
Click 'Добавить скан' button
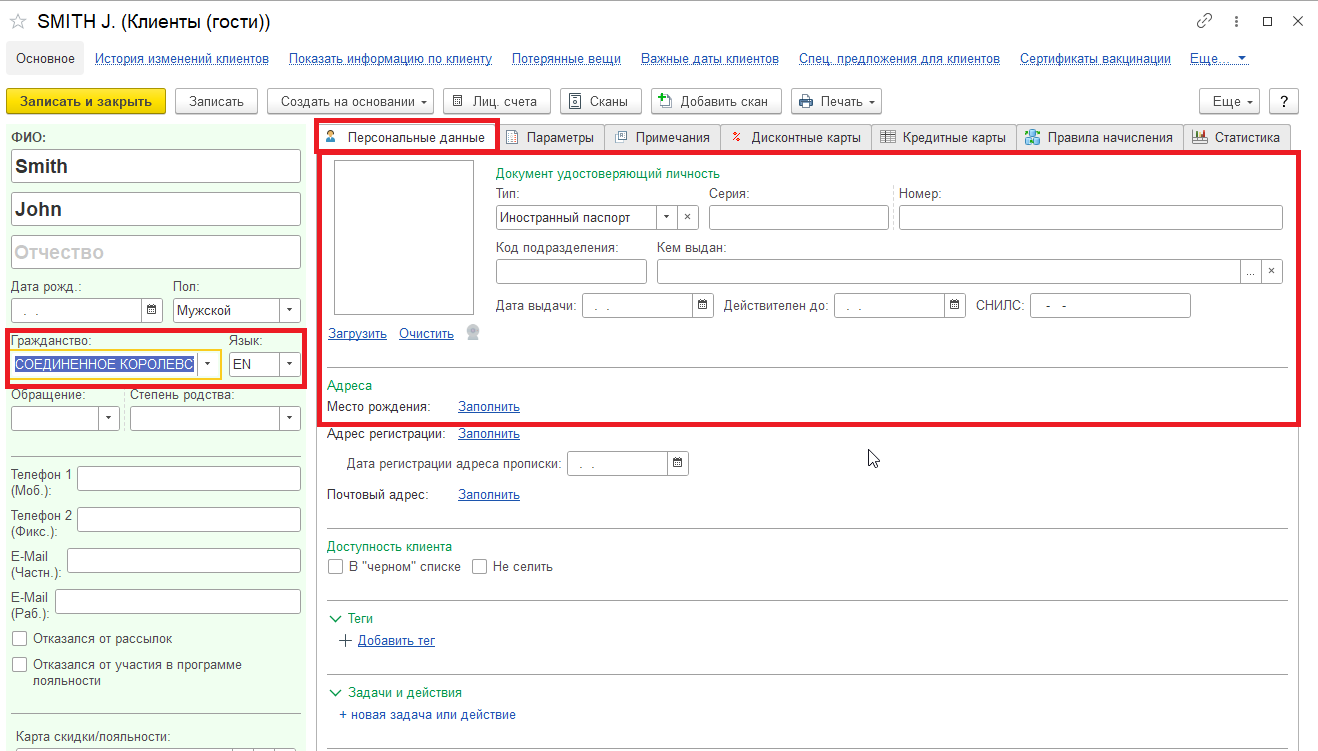point(716,101)
